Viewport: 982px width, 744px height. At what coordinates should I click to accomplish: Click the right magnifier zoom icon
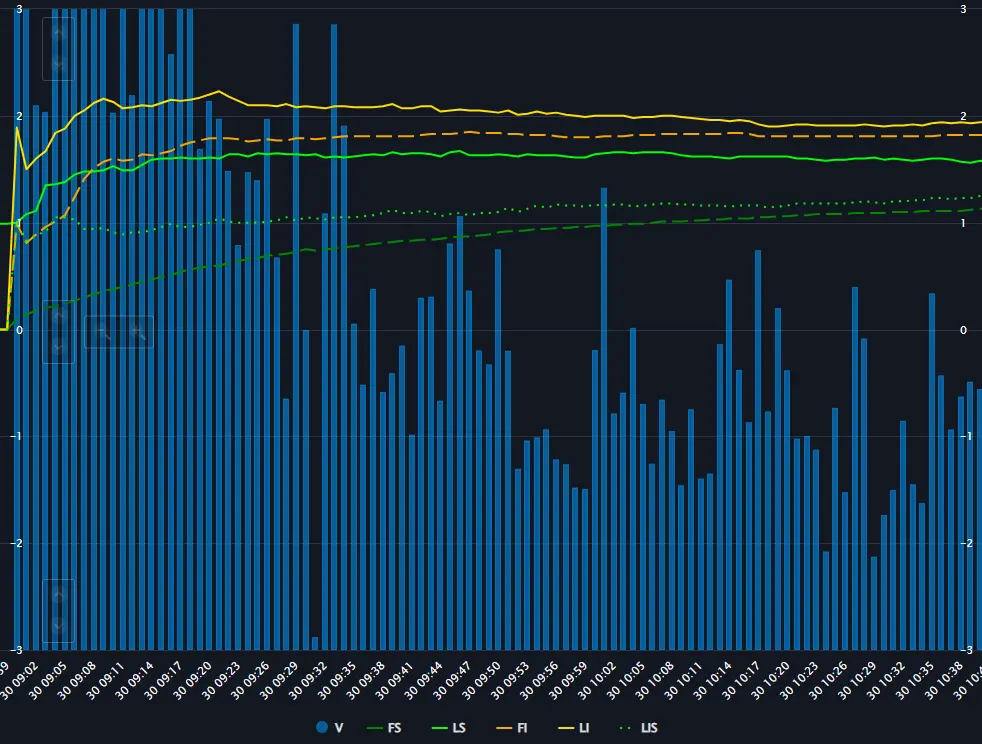click(x=136, y=332)
